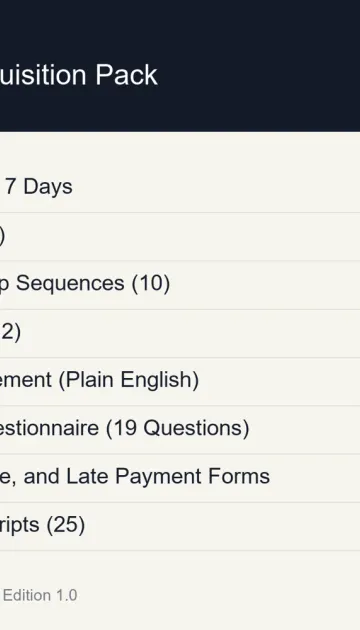Image resolution: width=360 pixels, height=630 pixels.
Task: Select the row showing only a closing parenthesis
Action: (x=180, y=237)
